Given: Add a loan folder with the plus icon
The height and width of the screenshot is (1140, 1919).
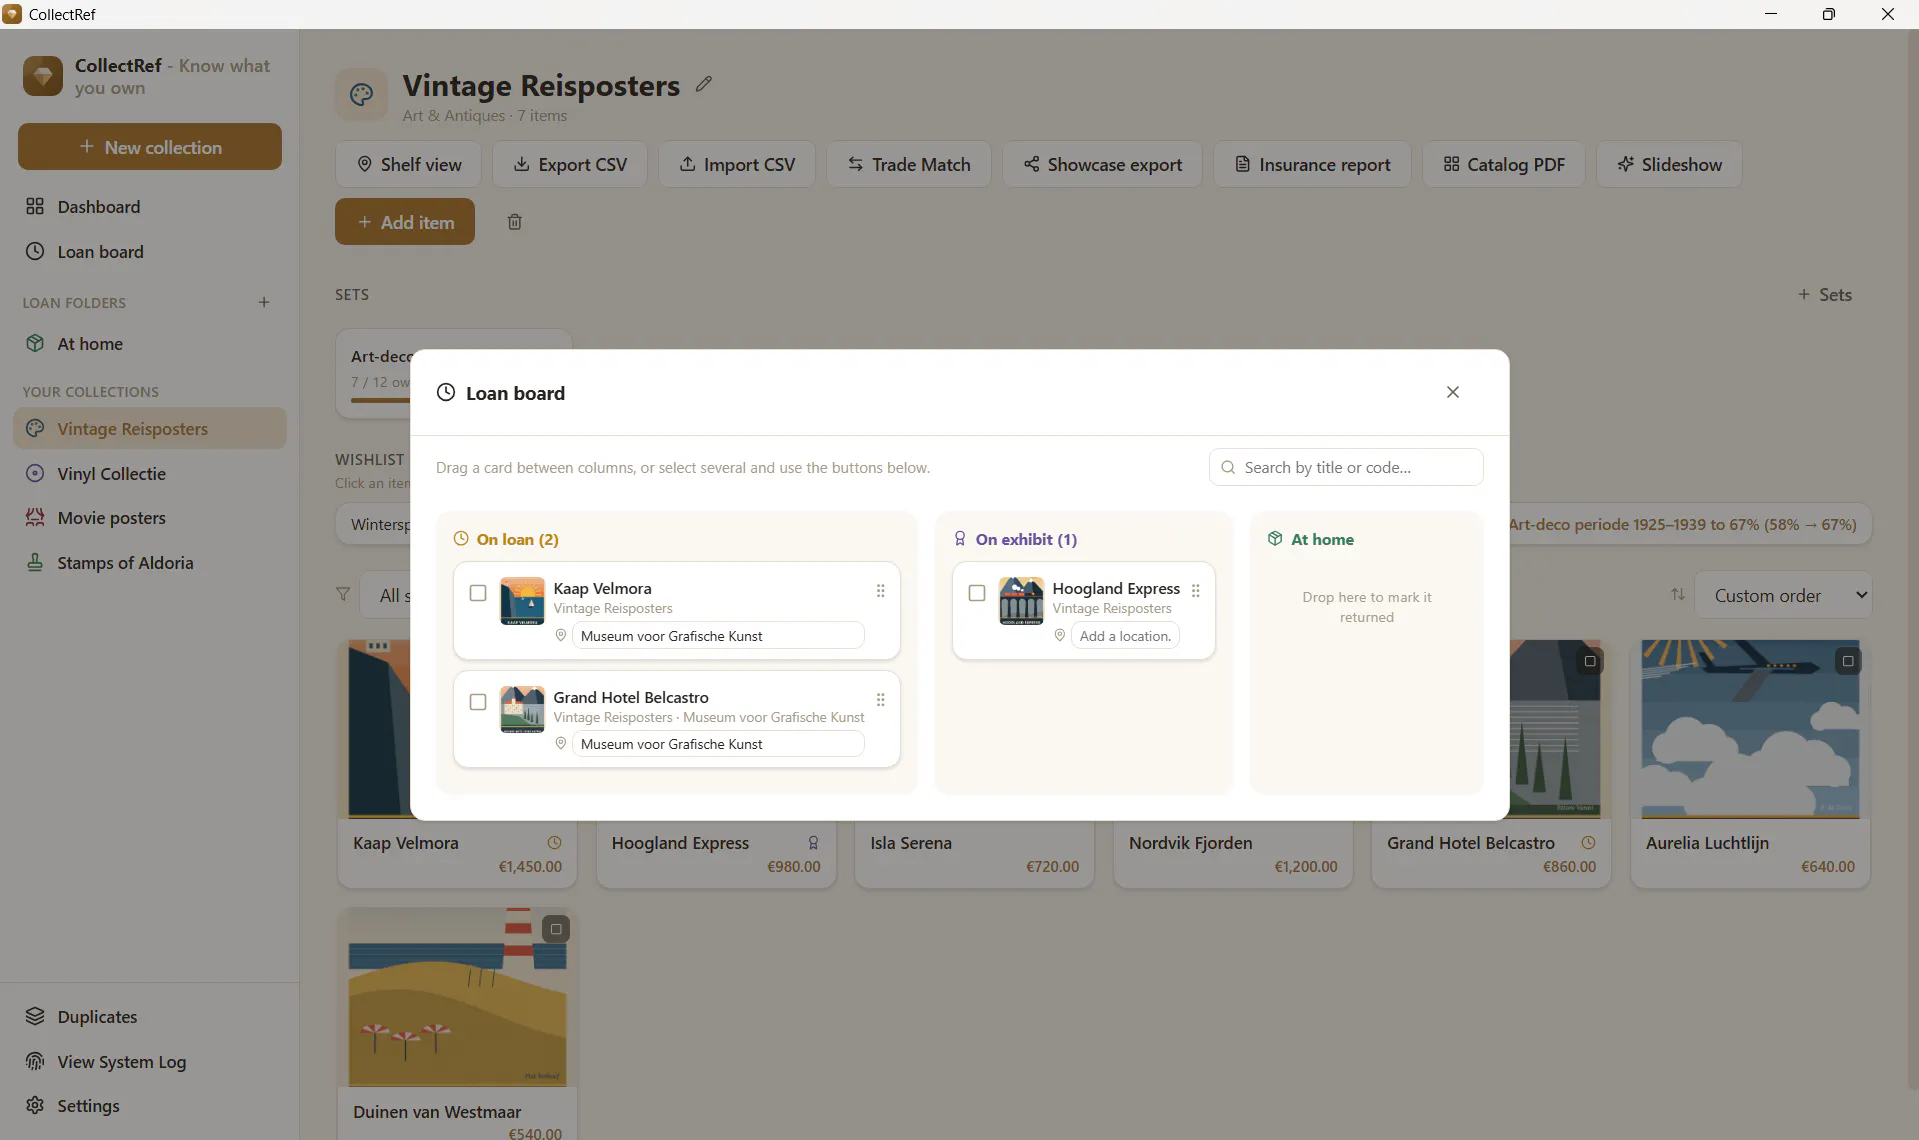Looking at the screenshot, I should click(x=264, y=302).
